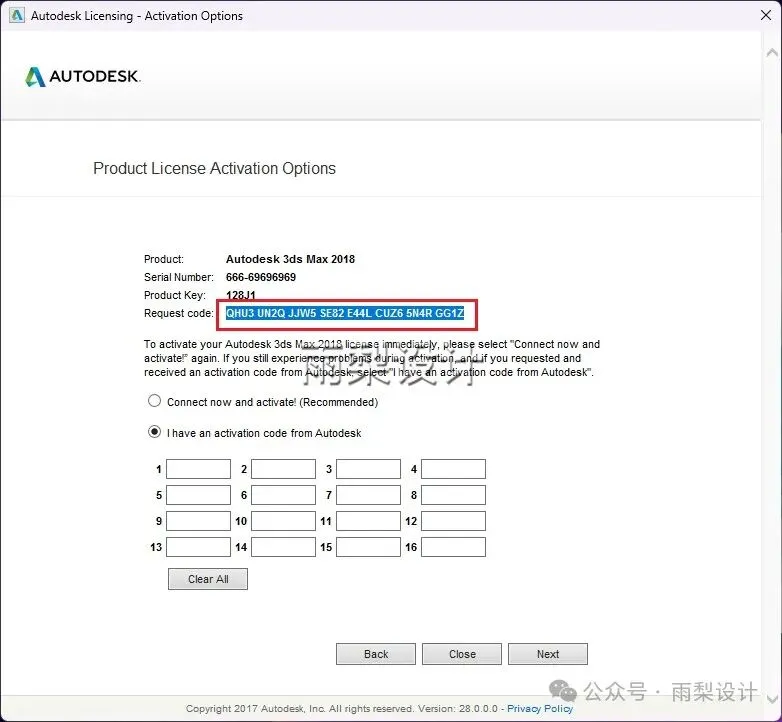Click activation code field 4
This screenshot has height=722, width=782.
(453, 469)
